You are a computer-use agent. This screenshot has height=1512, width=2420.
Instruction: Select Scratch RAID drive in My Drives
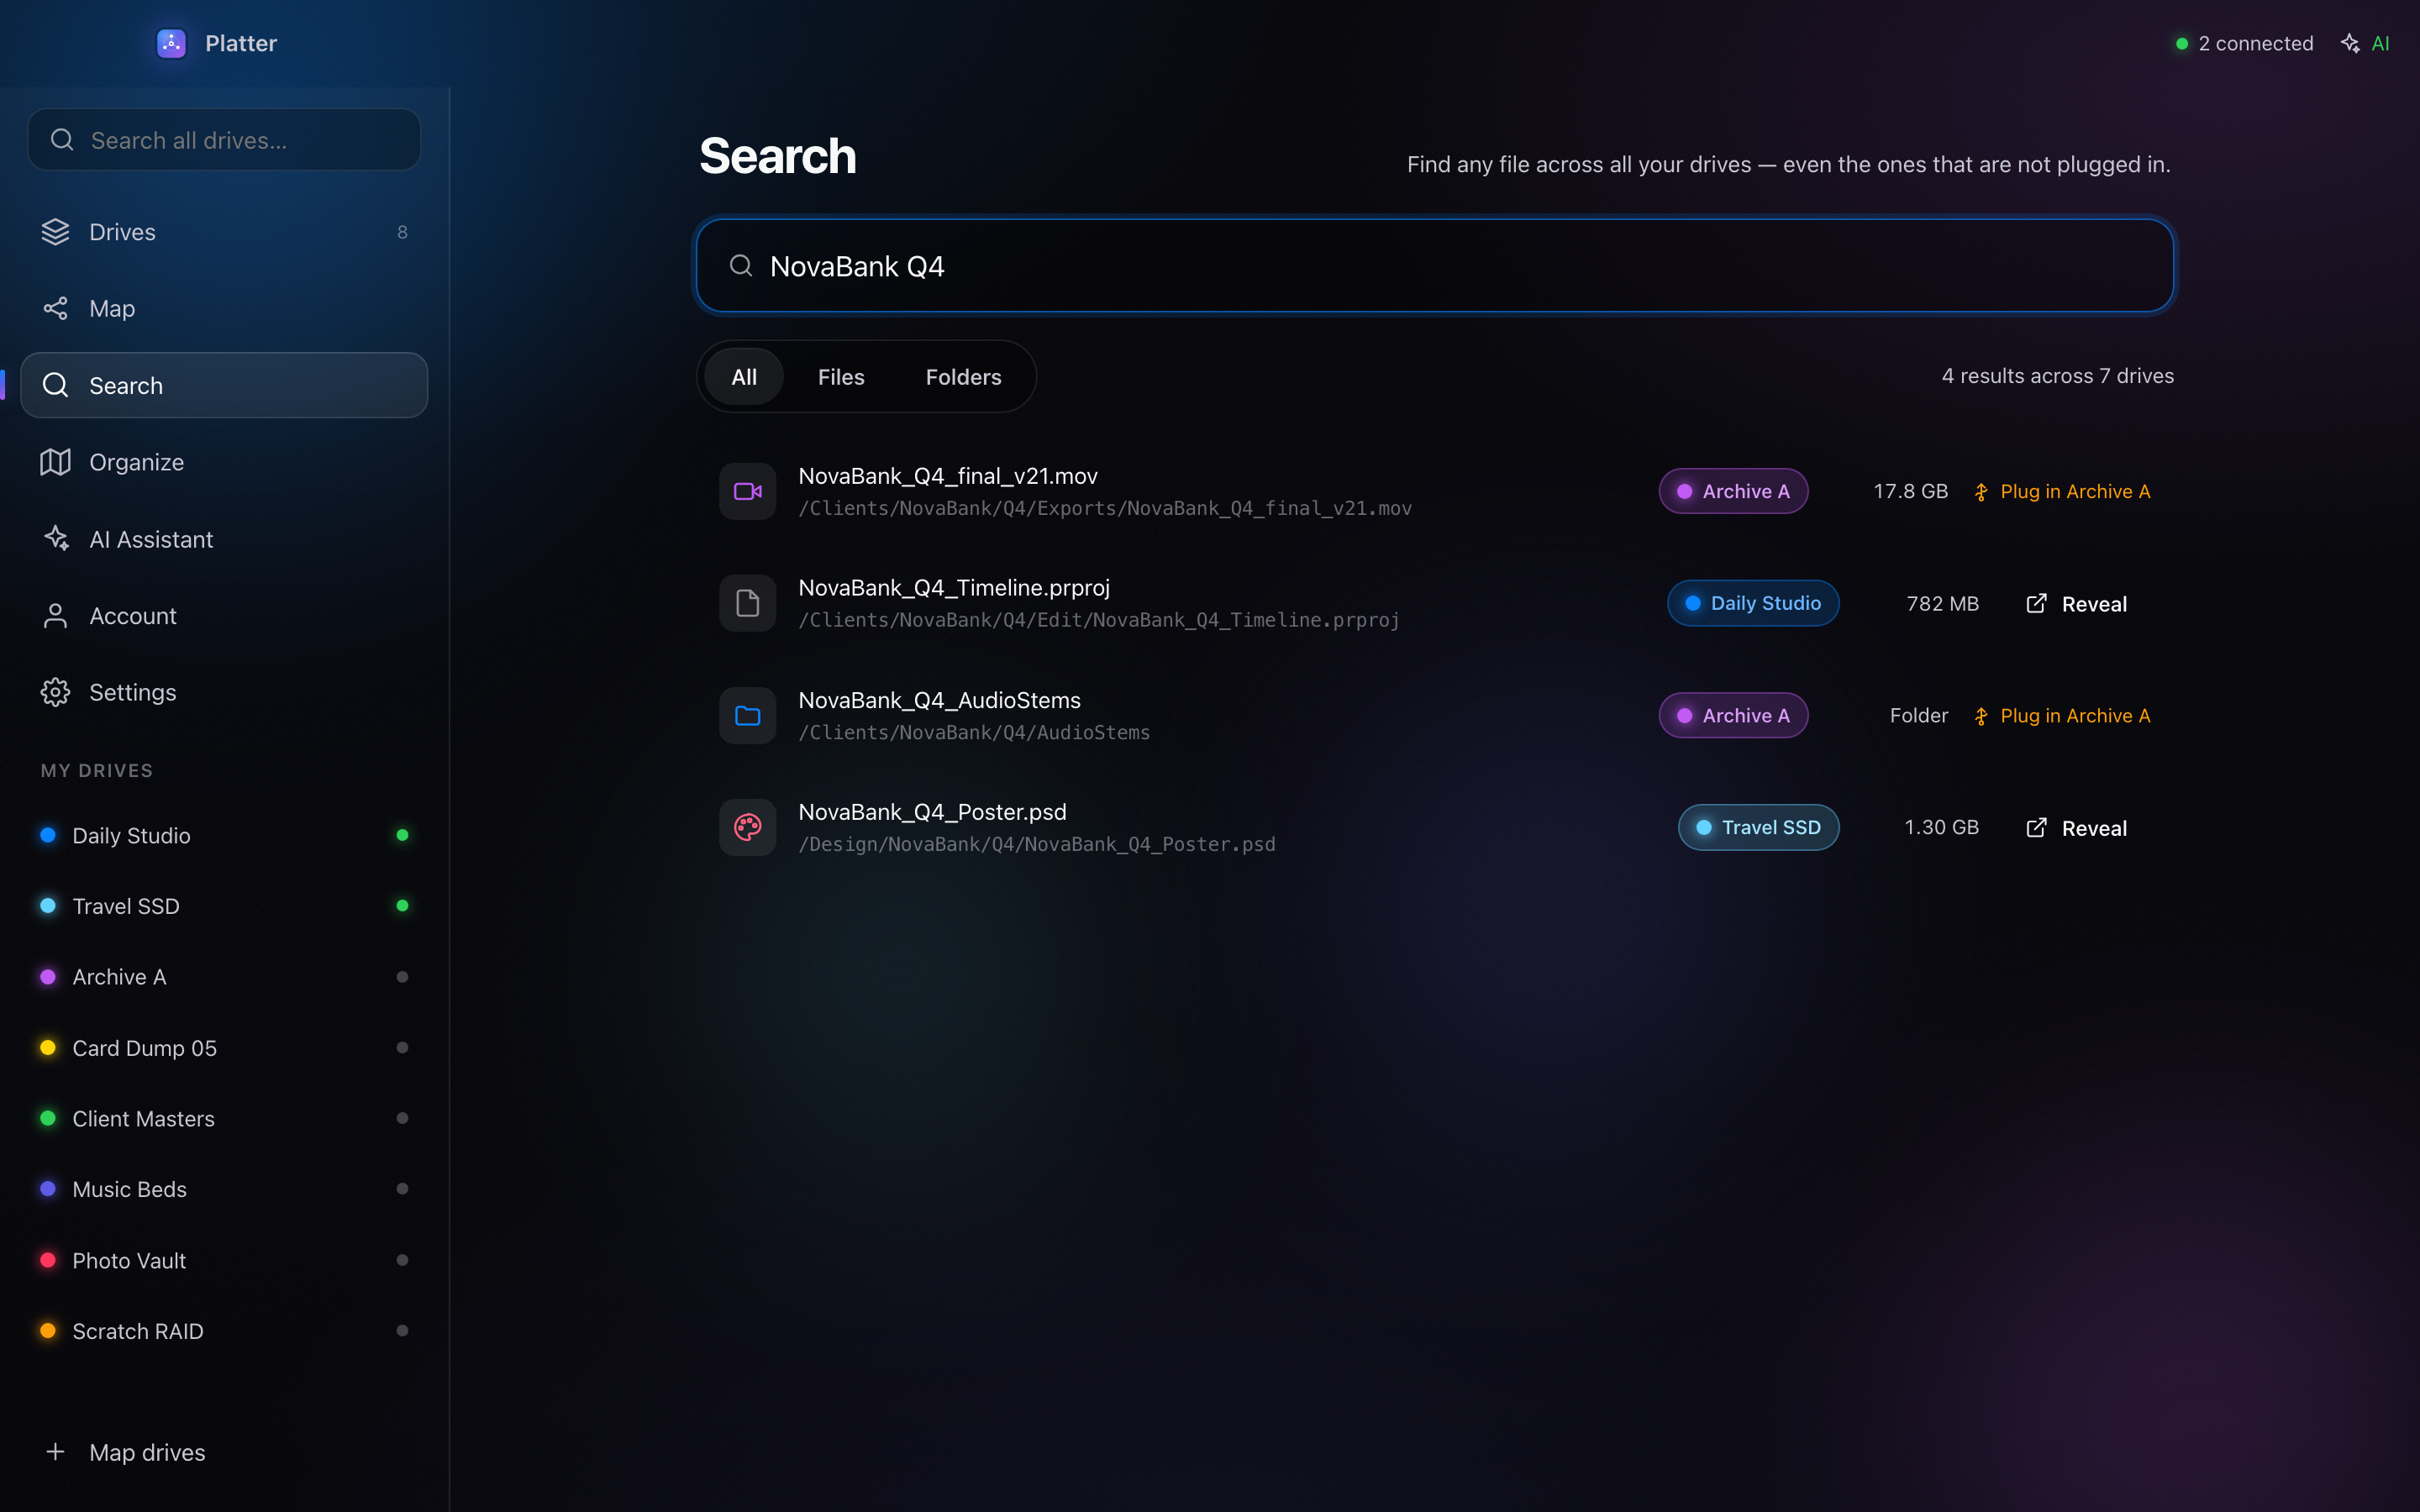pos(224,1331)
